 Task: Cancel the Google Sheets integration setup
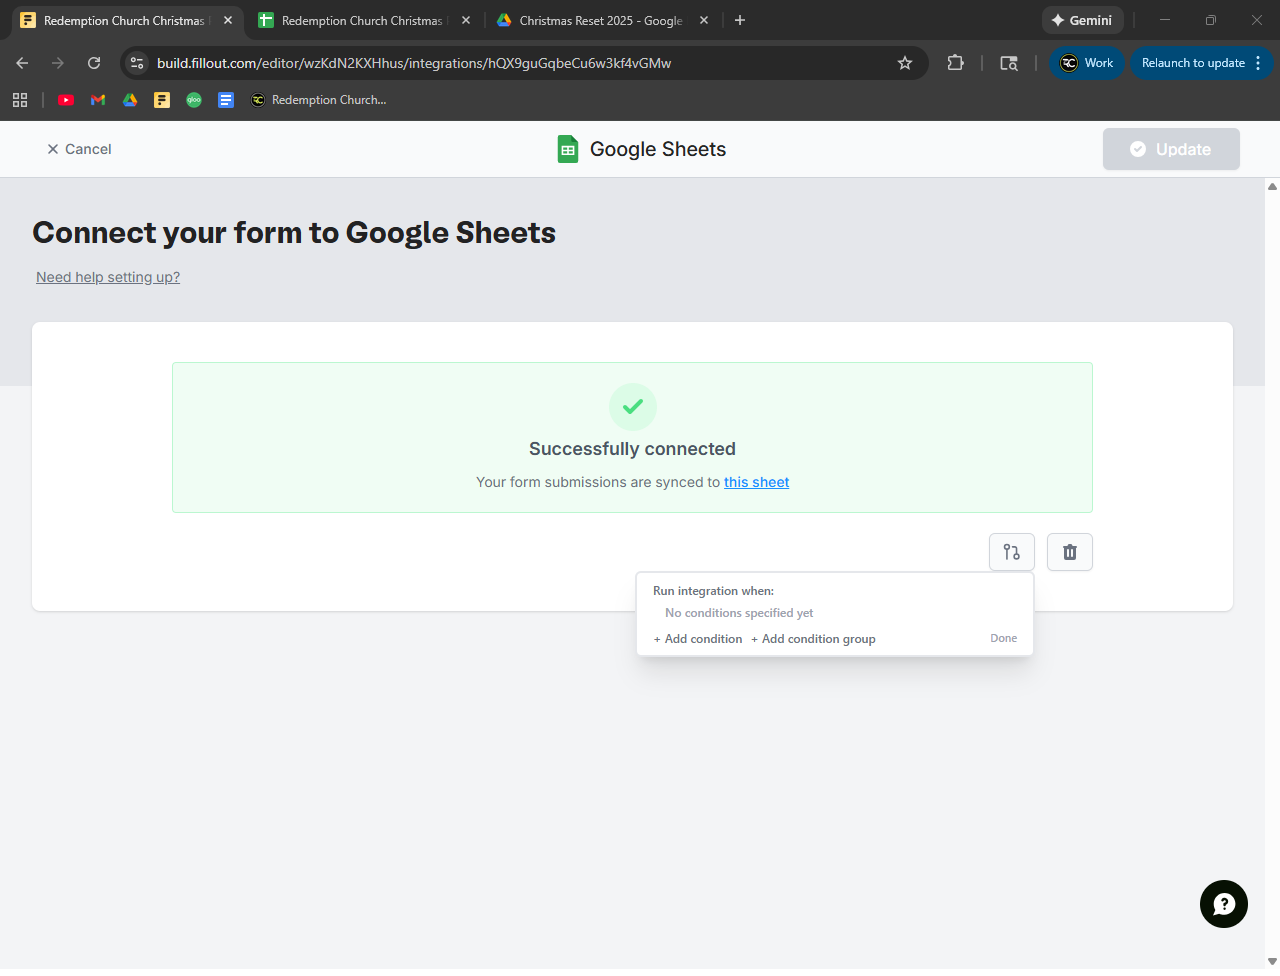[x=79, y=149]
